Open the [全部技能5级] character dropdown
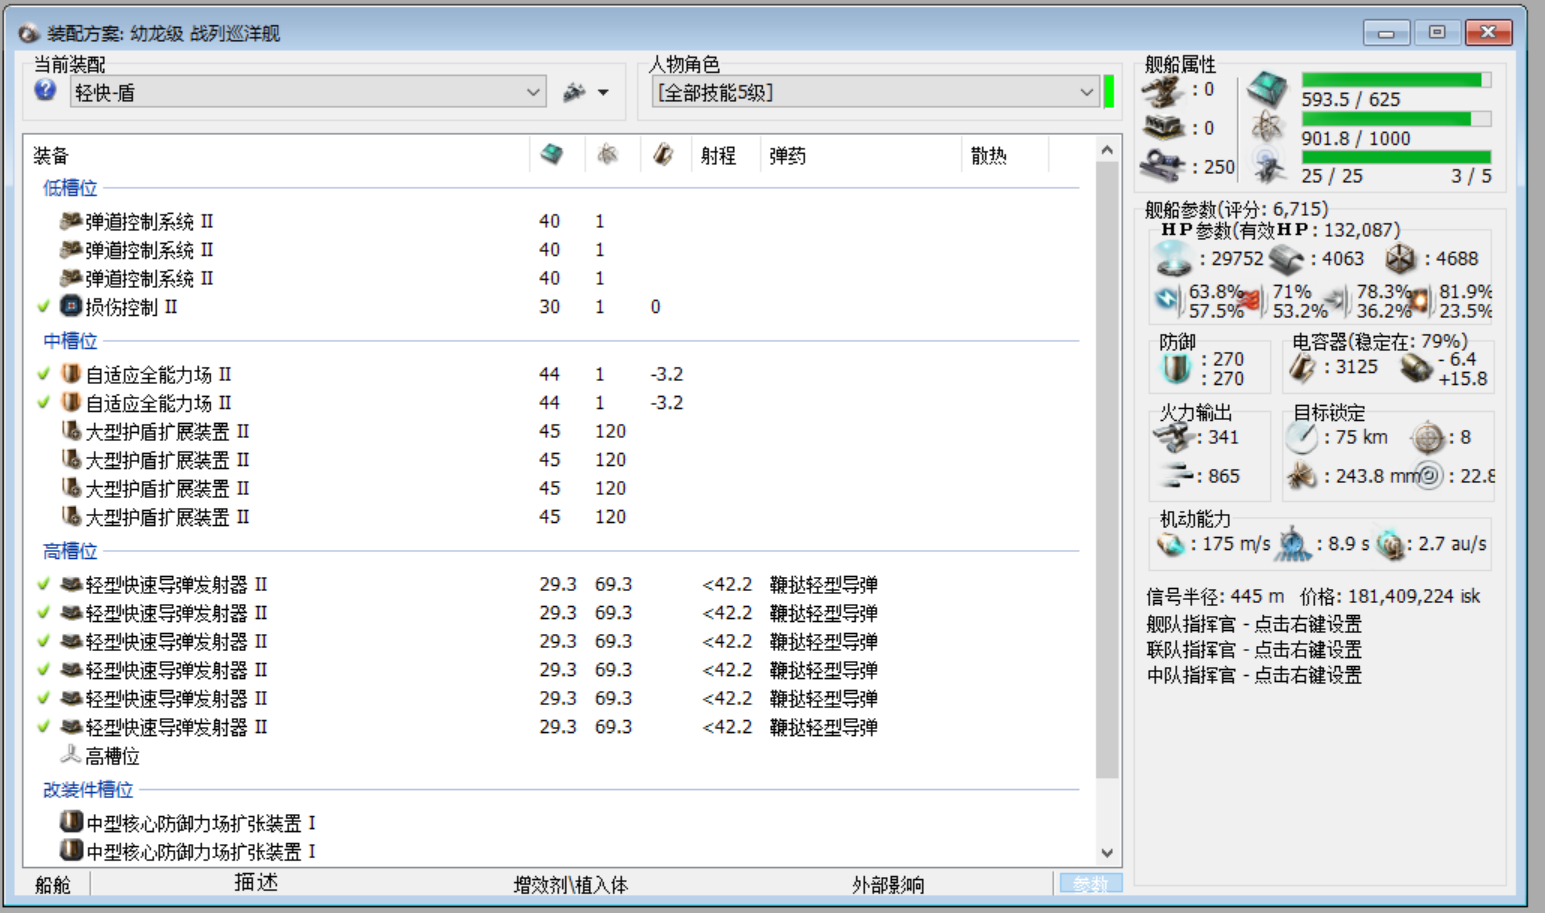 875,92
